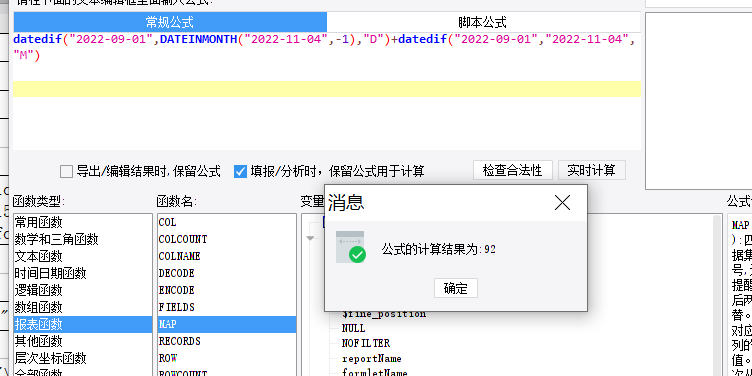The height and width of the screenshot is (376, 752).
Task: Uncheck 填报/分析时,保留公式用于计算 checkbox
Action: pyautogui.click(x=240, y=171)
